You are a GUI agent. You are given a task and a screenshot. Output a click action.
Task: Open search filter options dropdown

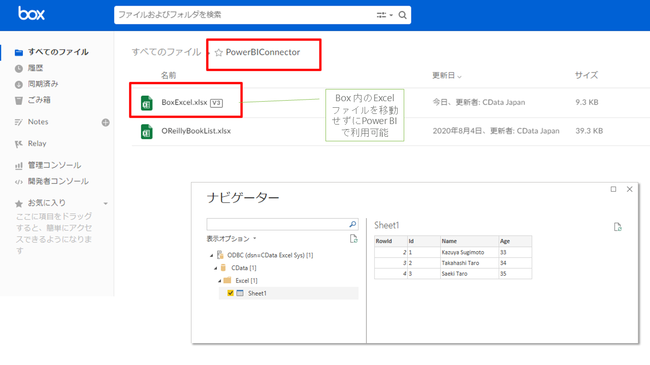384,15
